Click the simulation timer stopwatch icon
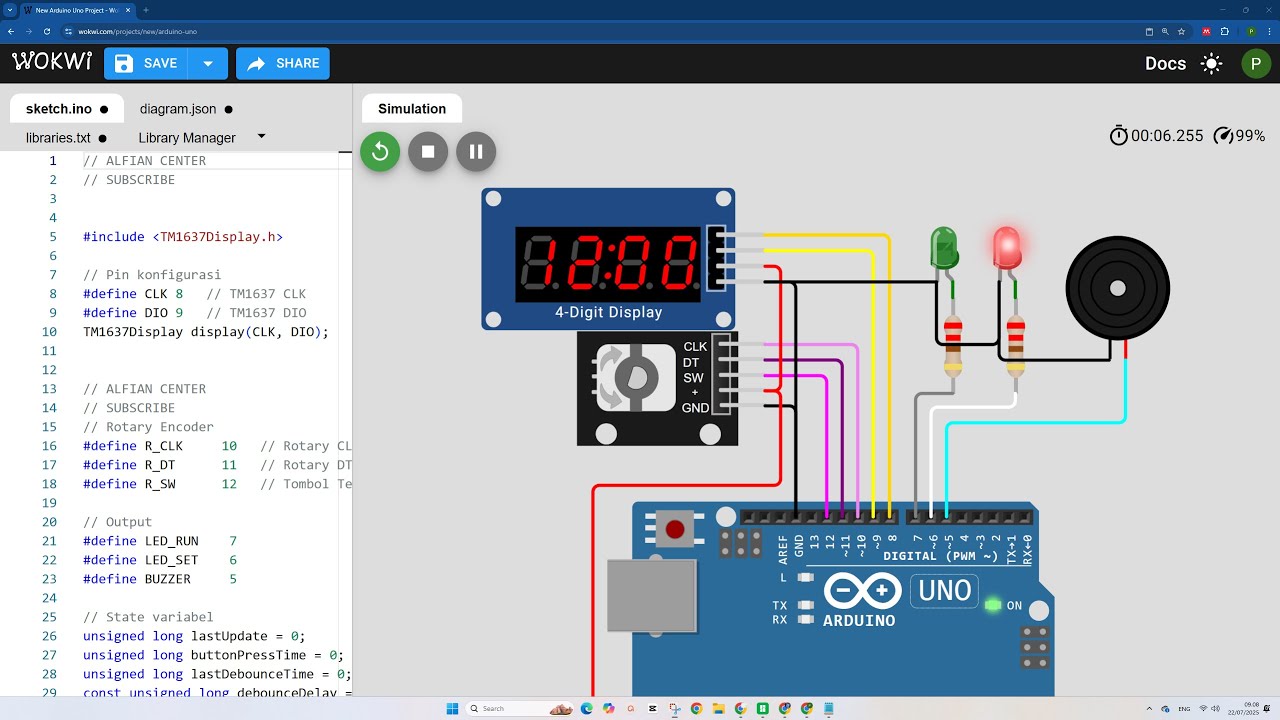This screenshot has height=720, width=1280. click(1118, 136)
